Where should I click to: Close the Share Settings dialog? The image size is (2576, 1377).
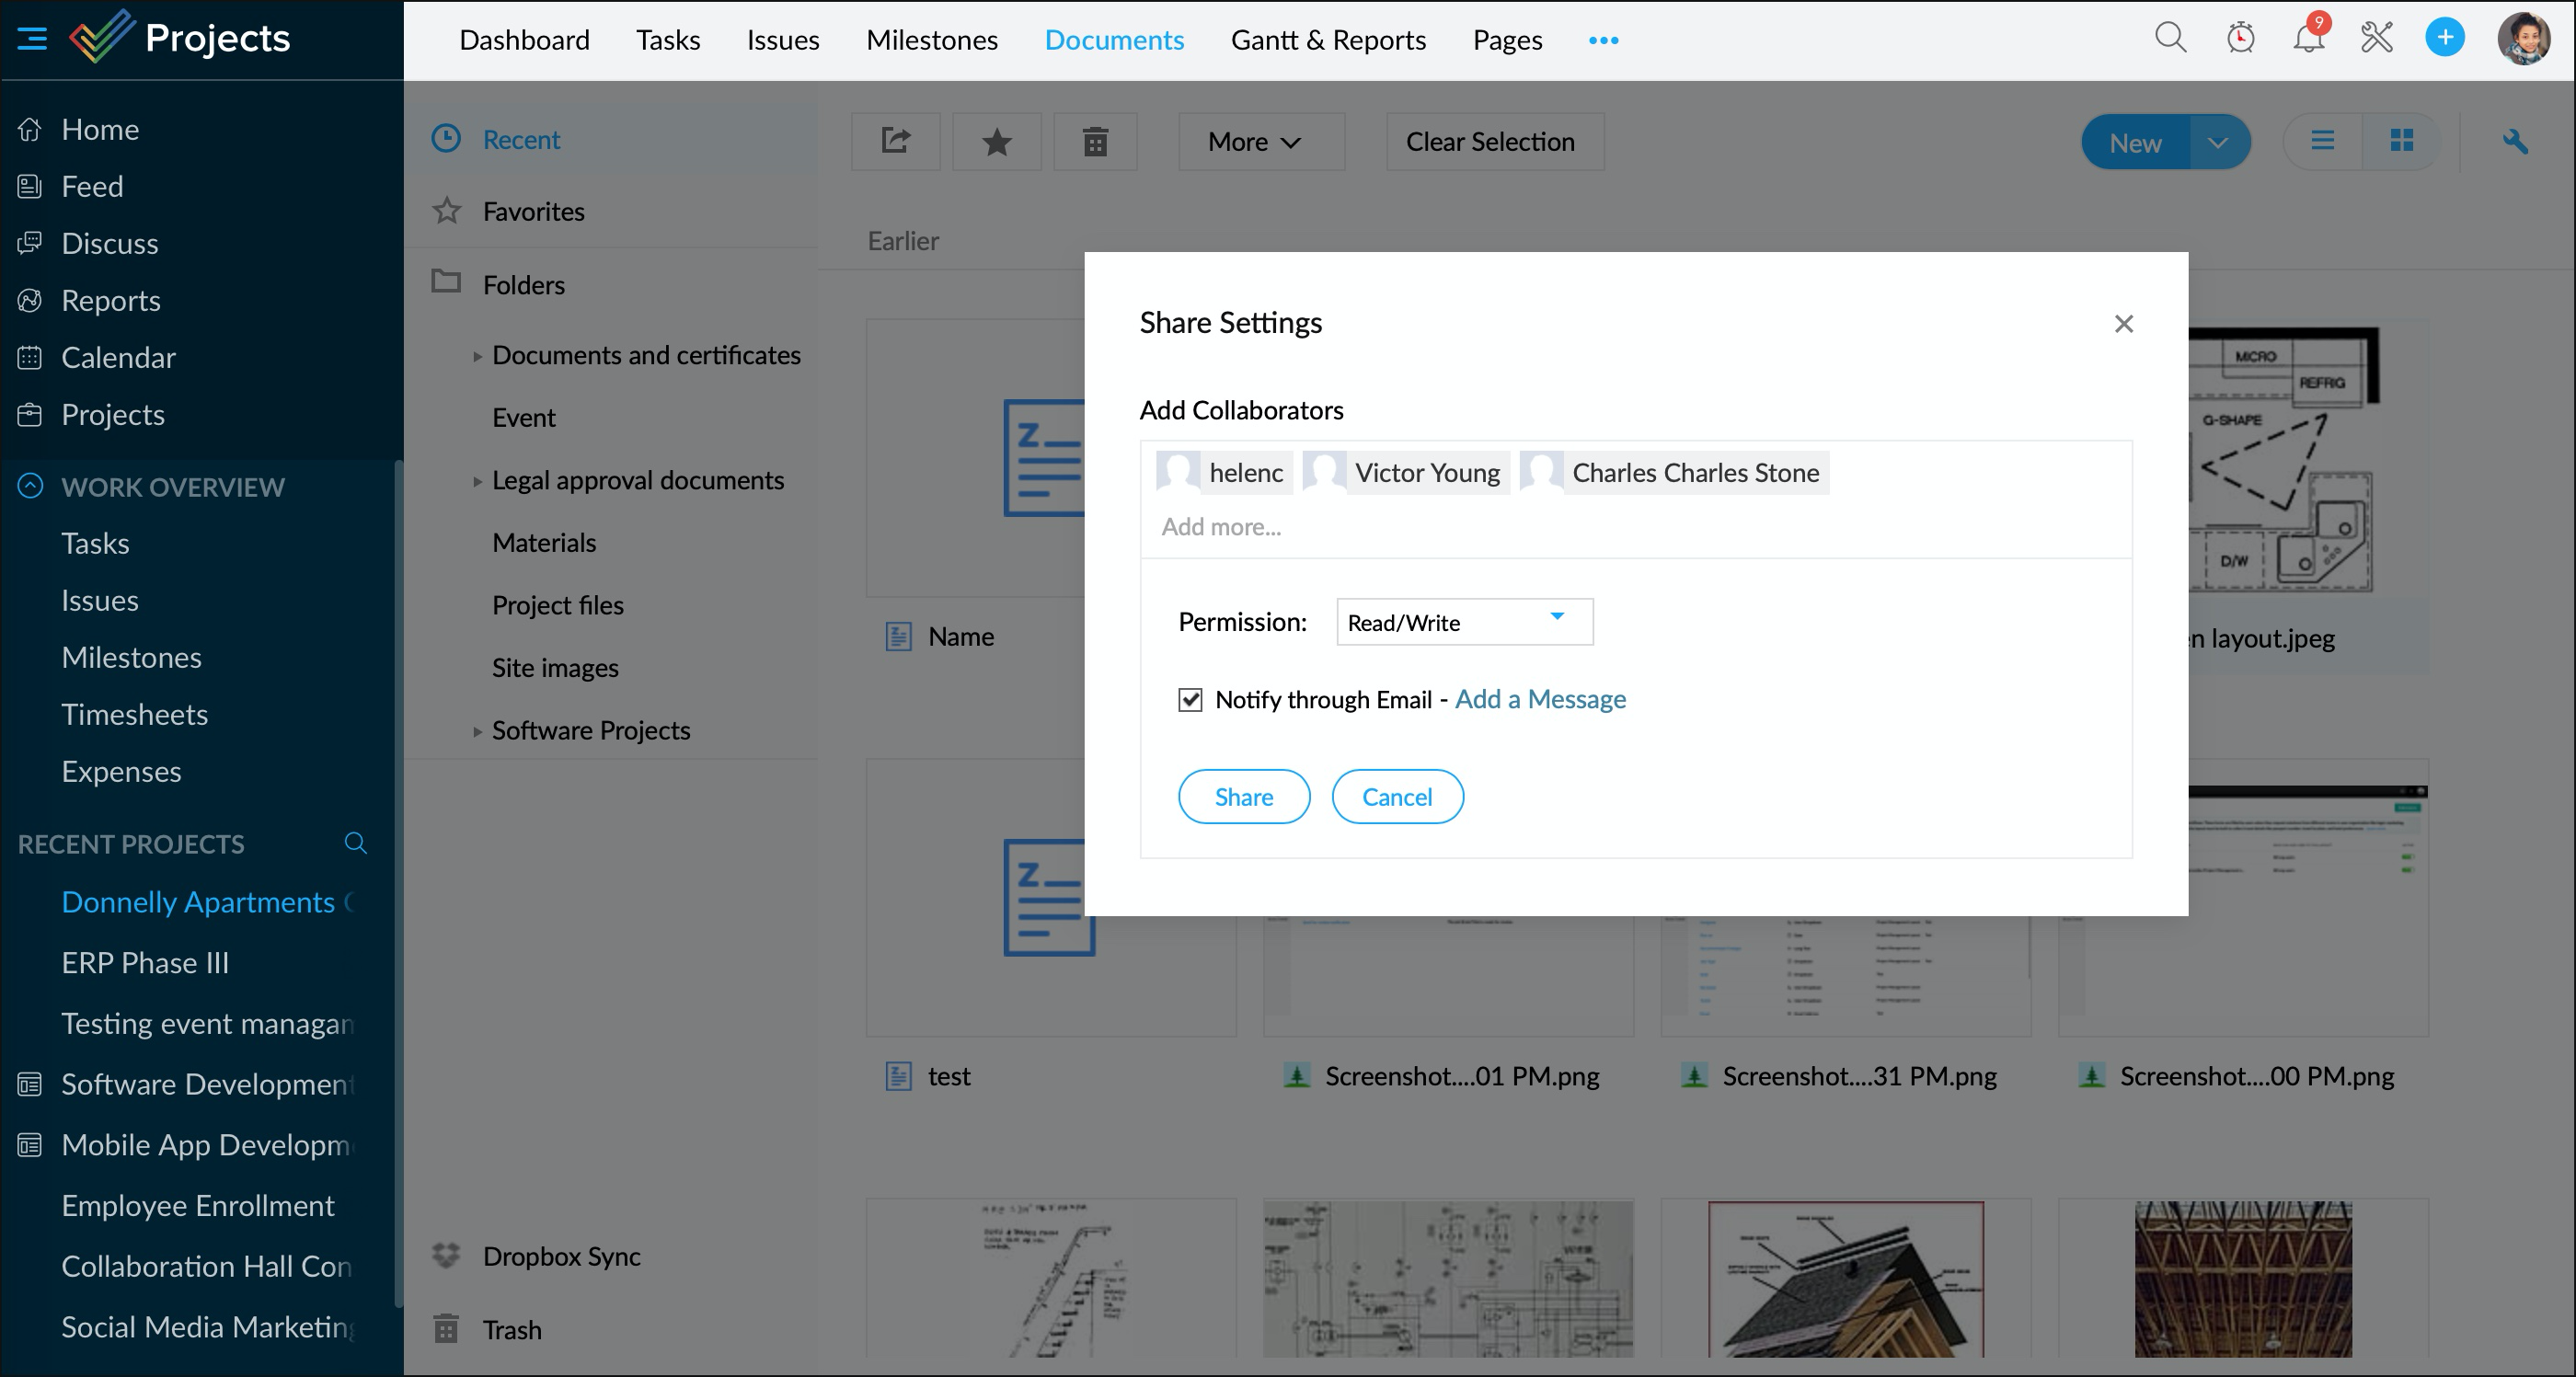click(x=2124, y=324)
